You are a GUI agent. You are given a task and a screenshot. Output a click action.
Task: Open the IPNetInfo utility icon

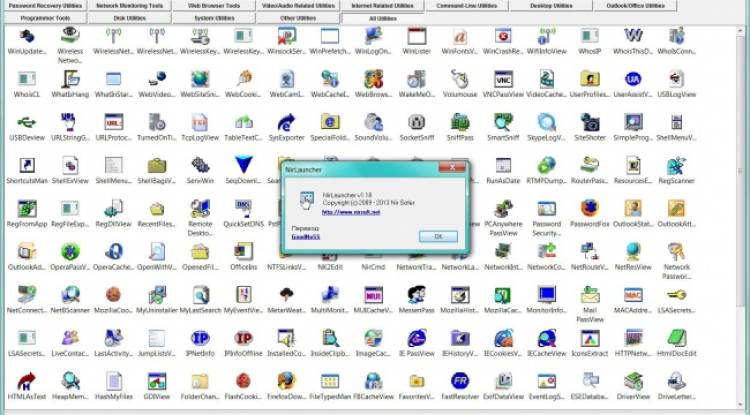point(200,339)
